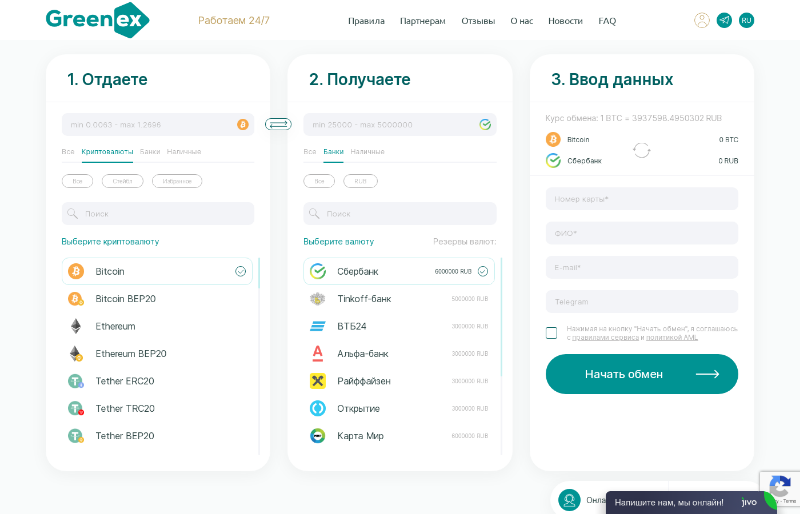
Task: Choose Tether TRC20 as currency to give
Action: click(125, 408)
